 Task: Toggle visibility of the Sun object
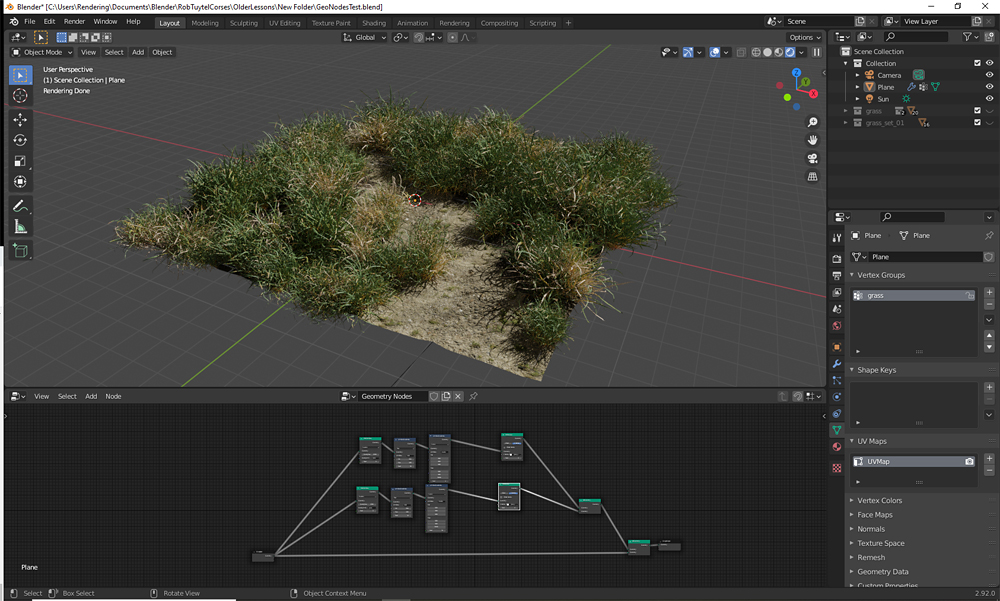[989, 98]
